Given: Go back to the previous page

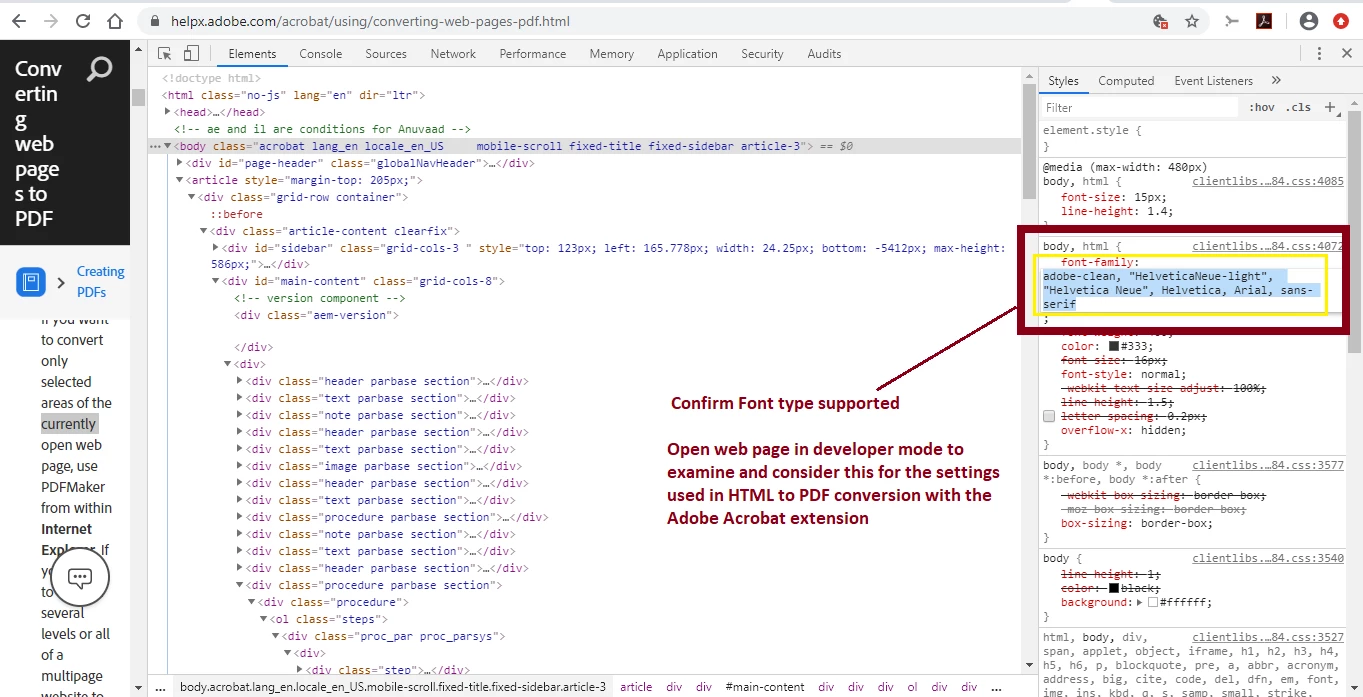Looking at the screenshot, I should pyautogui.click(x=19, y=21).
